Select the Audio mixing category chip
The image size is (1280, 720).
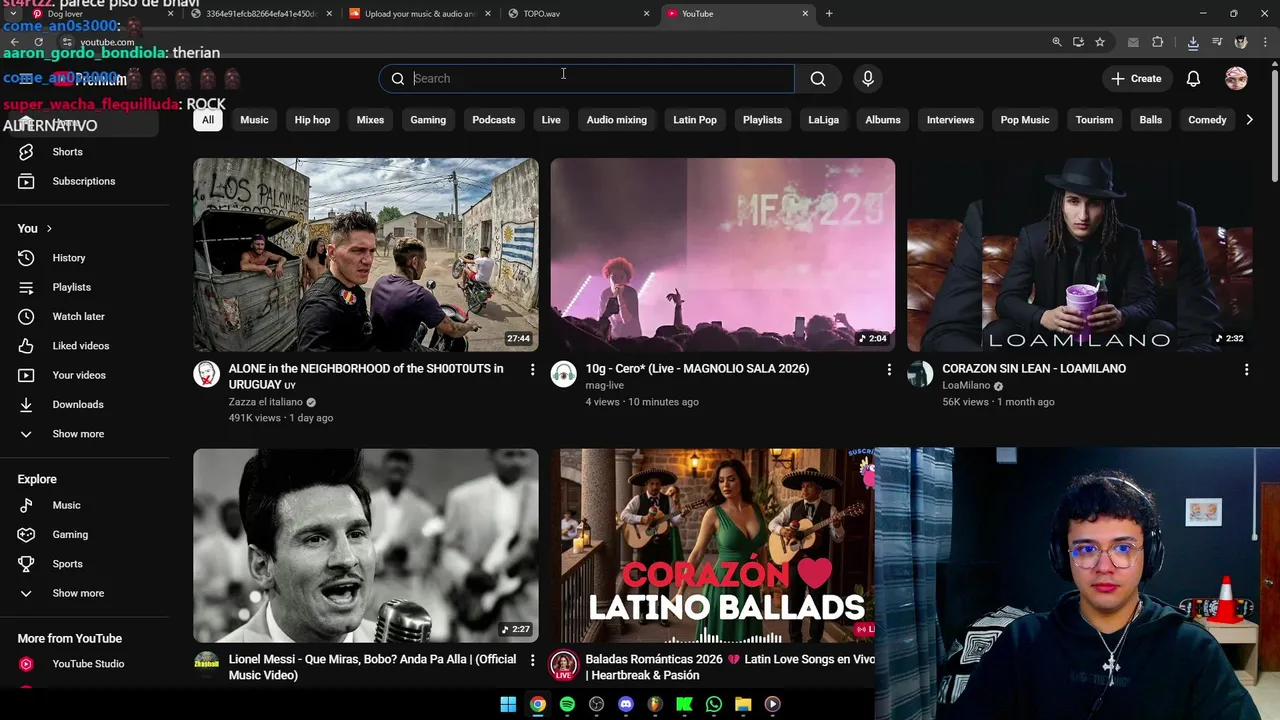[617, 120]
